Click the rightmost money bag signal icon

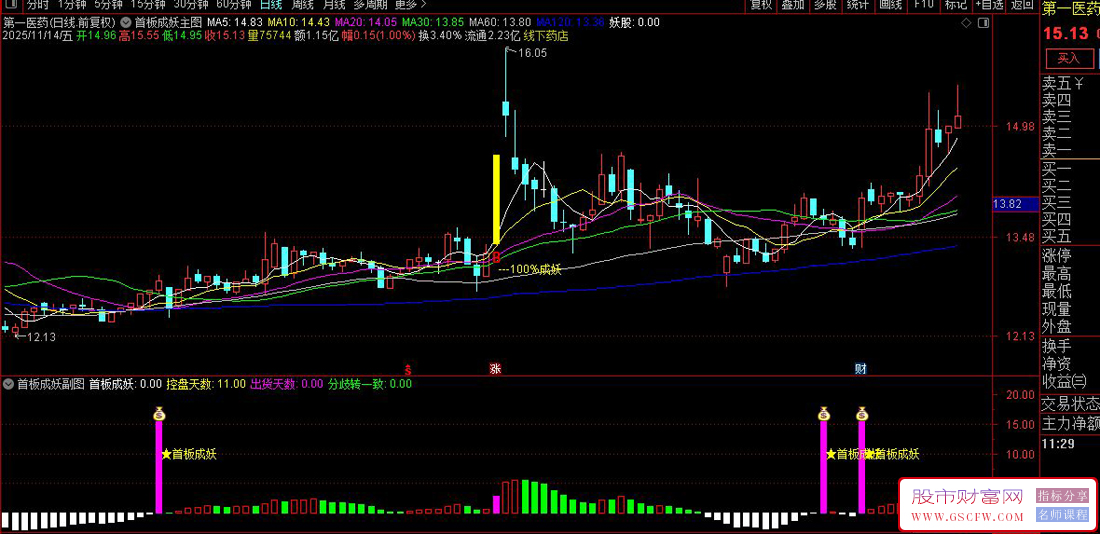coord(863,414)
